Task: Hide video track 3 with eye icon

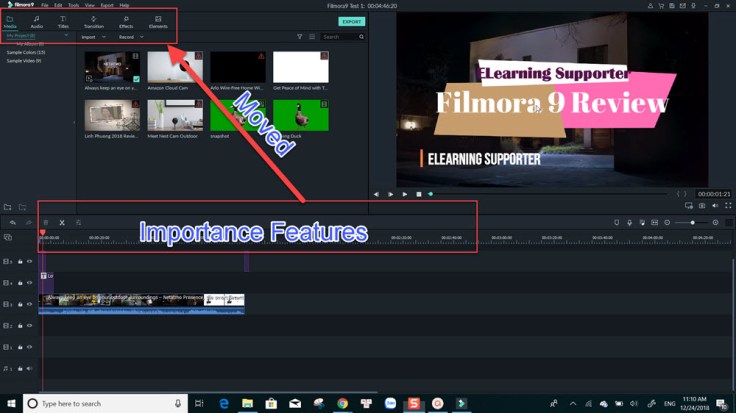Action: 29,304
